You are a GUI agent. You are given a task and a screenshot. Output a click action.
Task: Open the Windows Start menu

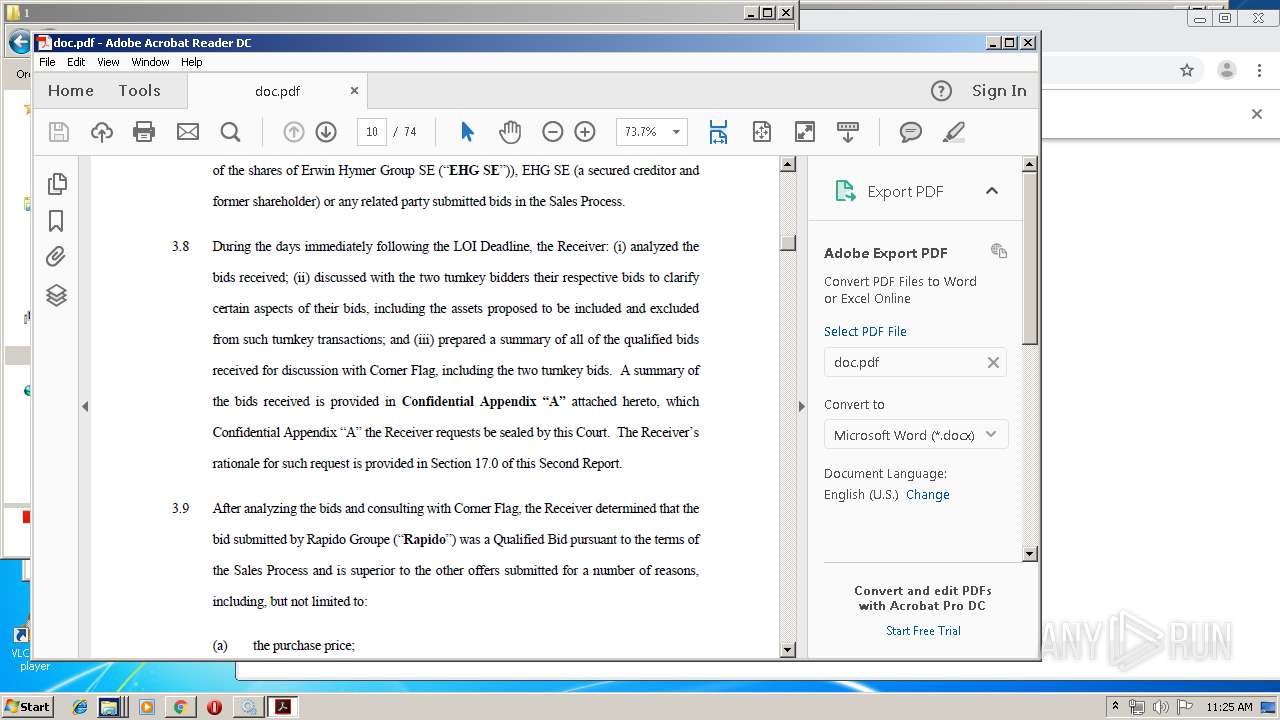pos(27,706)
